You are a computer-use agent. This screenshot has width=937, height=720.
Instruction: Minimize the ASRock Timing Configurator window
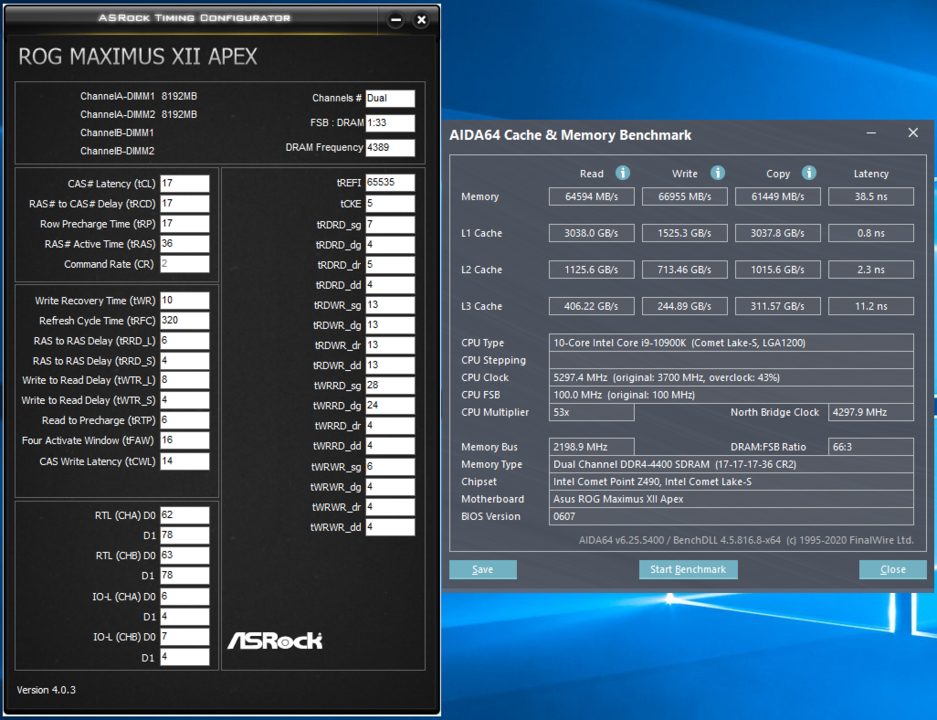click(x=397, y=20)
